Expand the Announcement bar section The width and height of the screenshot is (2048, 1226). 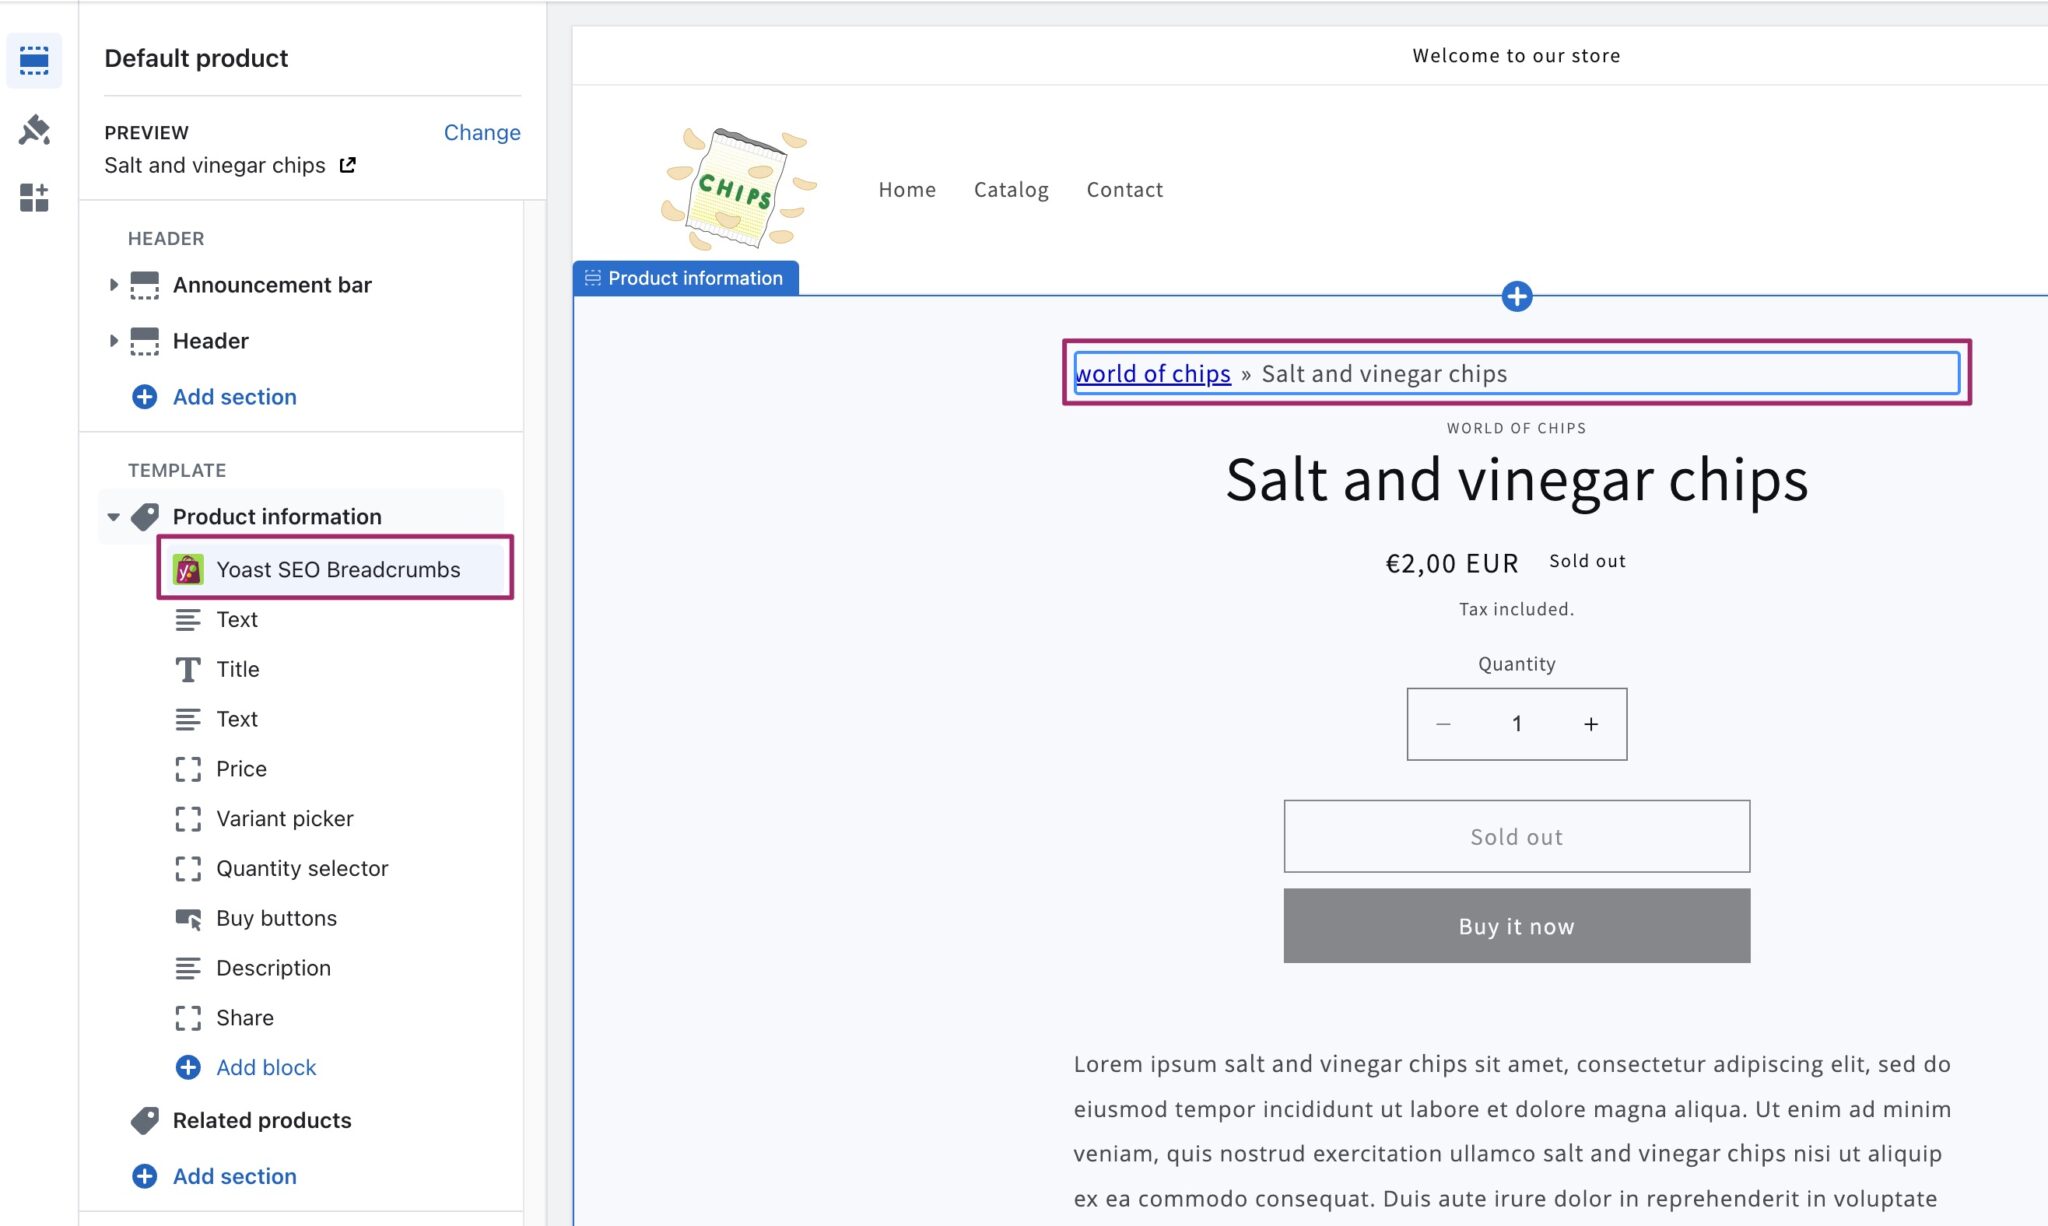click(x=114, y=285)
